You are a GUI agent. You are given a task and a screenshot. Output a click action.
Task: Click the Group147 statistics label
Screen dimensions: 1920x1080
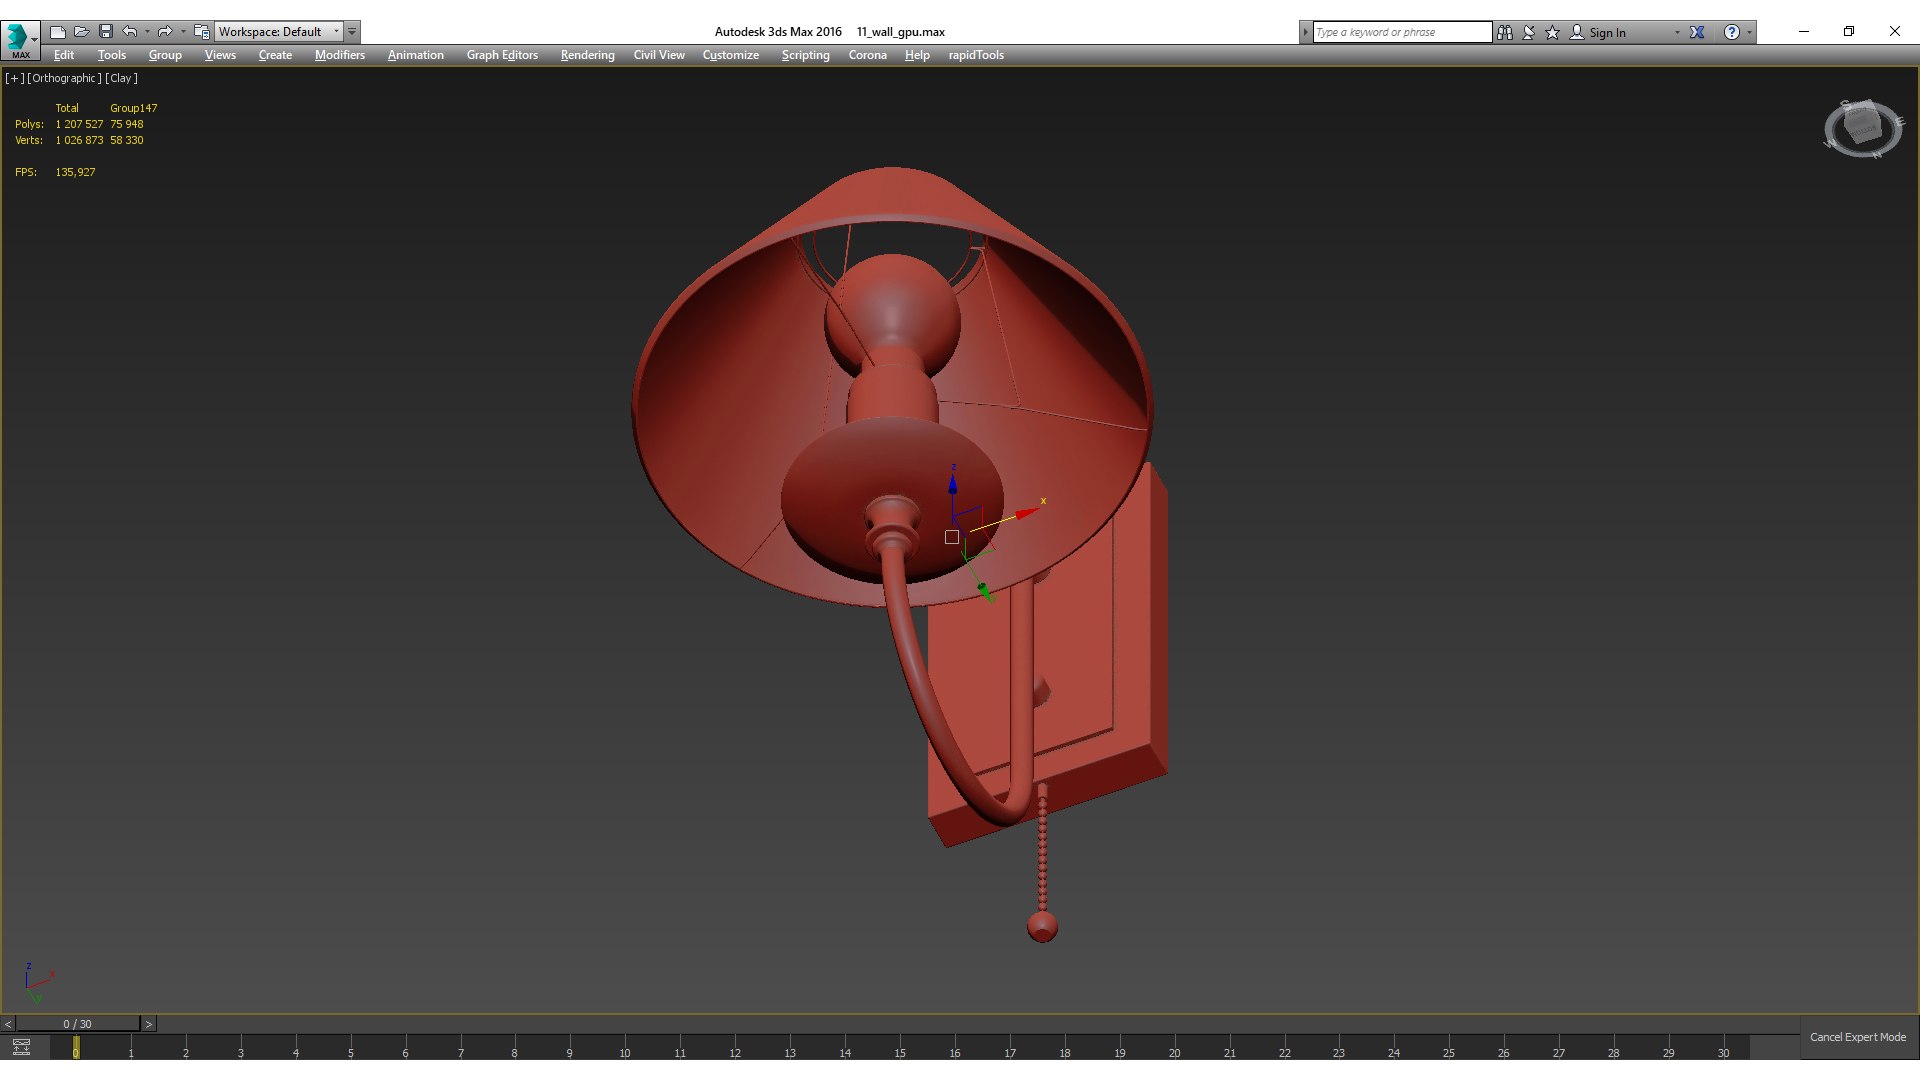pos(133,108)
